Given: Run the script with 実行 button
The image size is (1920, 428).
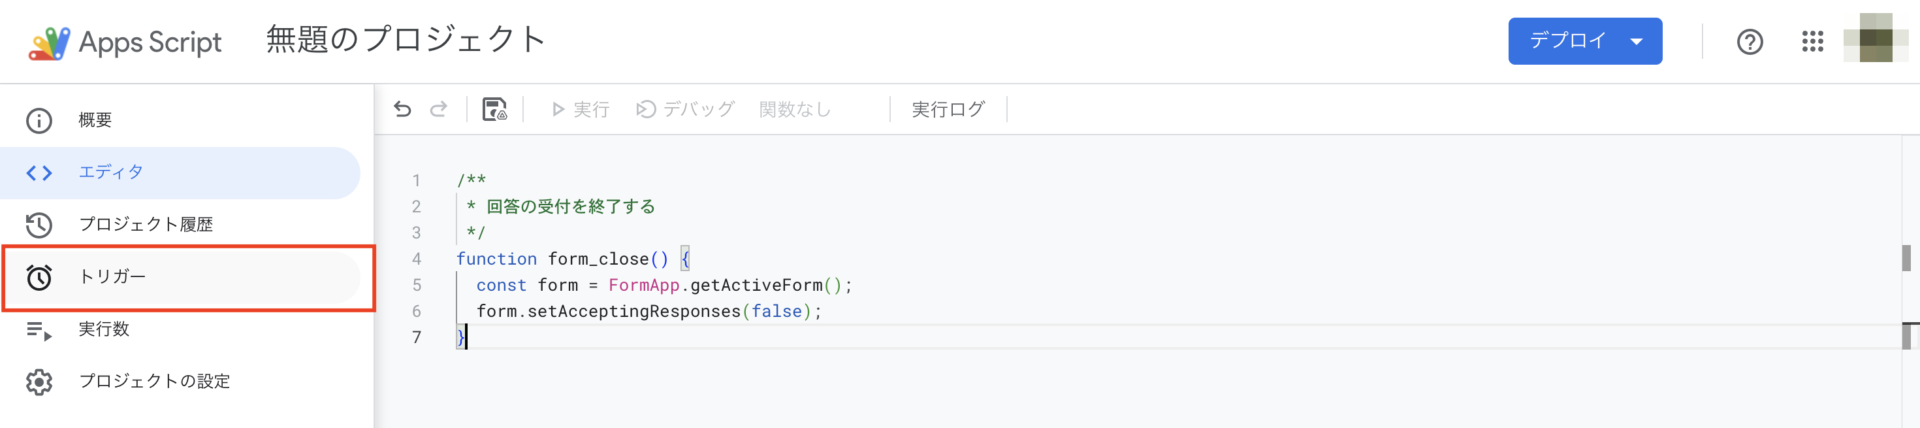Looking at the screenshot, I should point(580,109).
